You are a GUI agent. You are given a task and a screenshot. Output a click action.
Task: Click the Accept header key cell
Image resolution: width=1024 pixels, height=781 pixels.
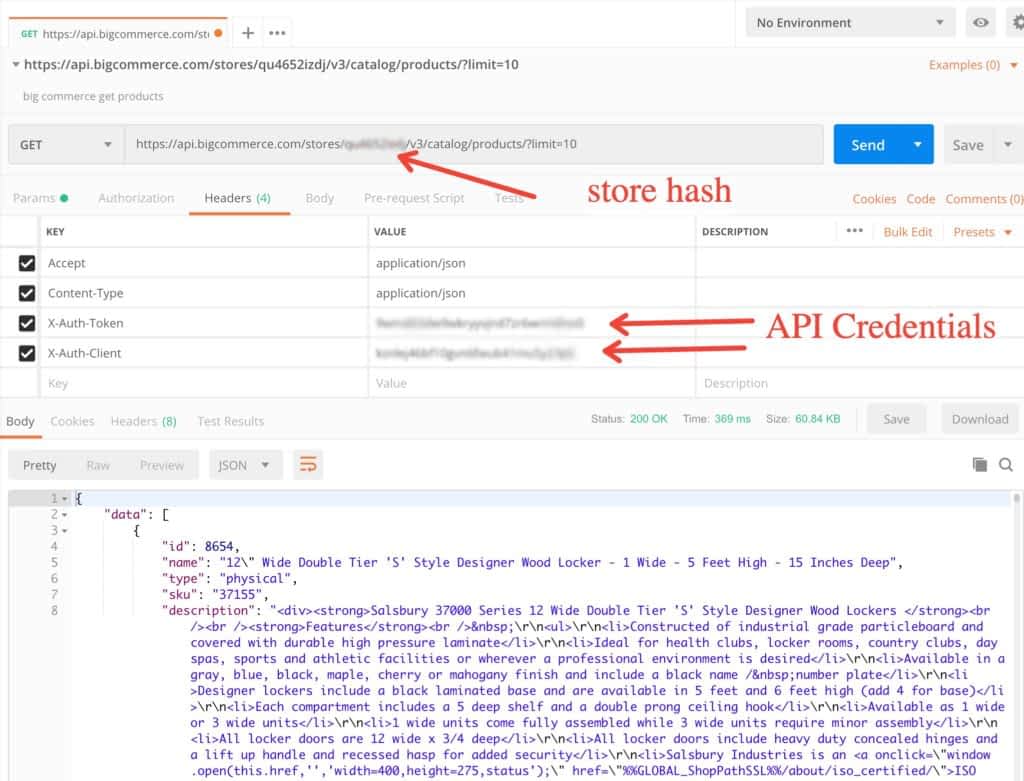(204, 263)
